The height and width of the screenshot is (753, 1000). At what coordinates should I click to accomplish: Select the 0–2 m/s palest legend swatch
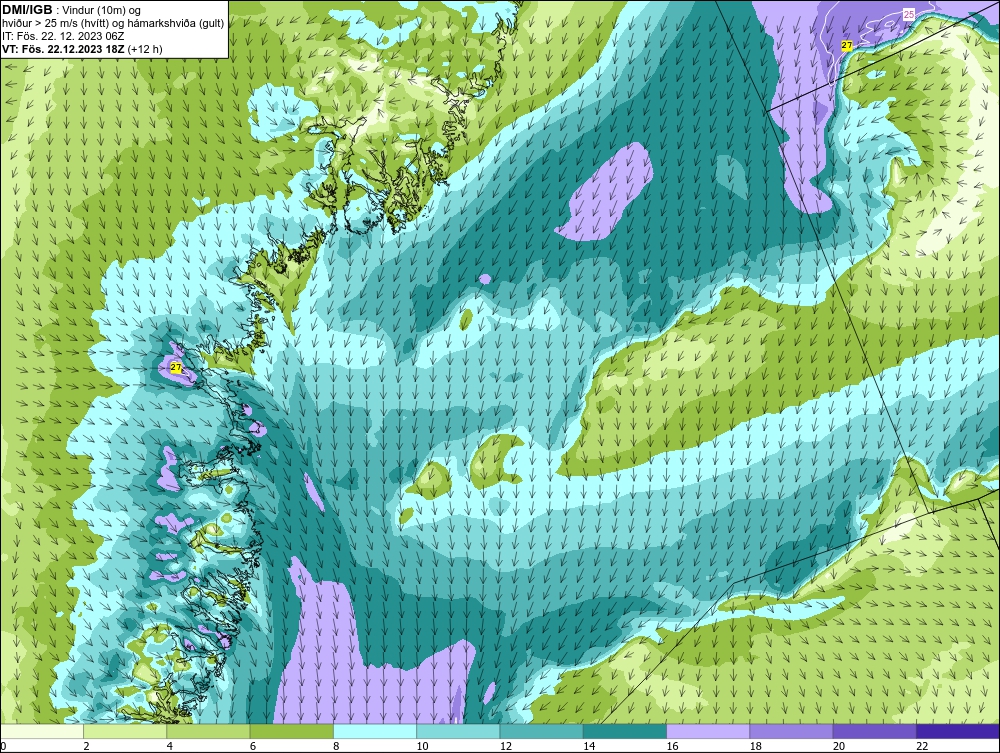pos(42,731)
